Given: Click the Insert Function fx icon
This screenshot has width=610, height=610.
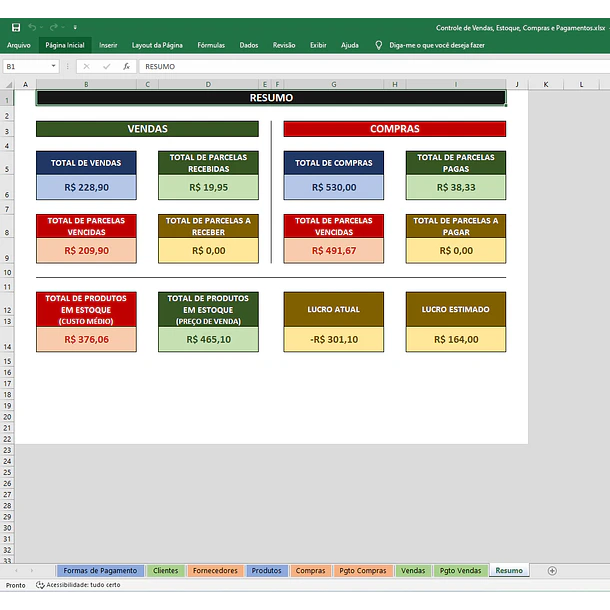Looking at the screenshot, I should point(126,67).
